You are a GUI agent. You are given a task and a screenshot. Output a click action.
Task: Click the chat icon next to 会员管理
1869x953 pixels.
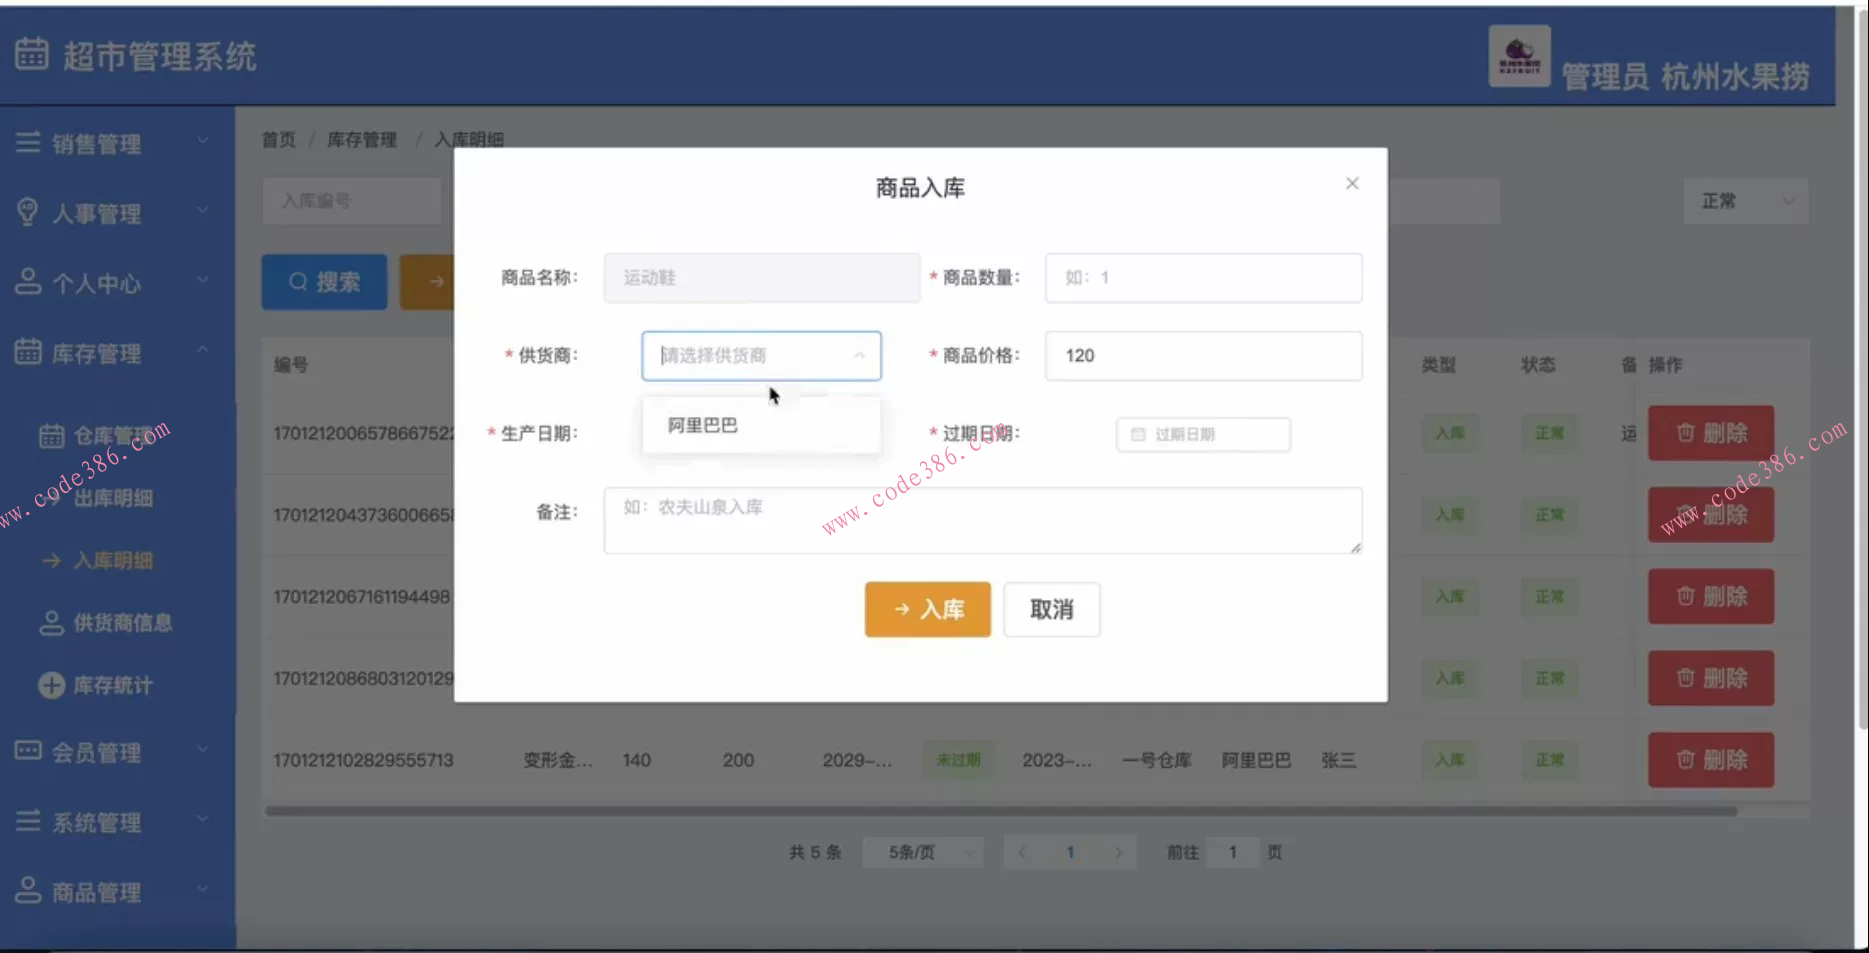pyautogui.click(x=27, y=749)
